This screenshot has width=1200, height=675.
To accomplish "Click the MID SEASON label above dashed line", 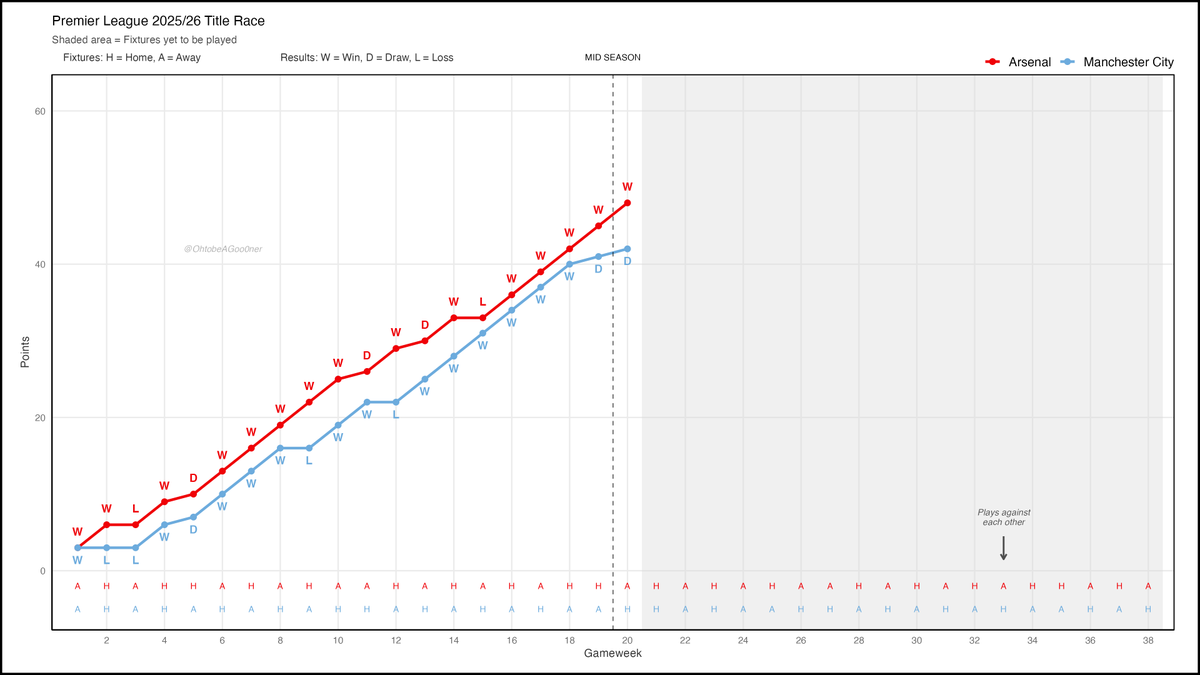I will [613, 58].
